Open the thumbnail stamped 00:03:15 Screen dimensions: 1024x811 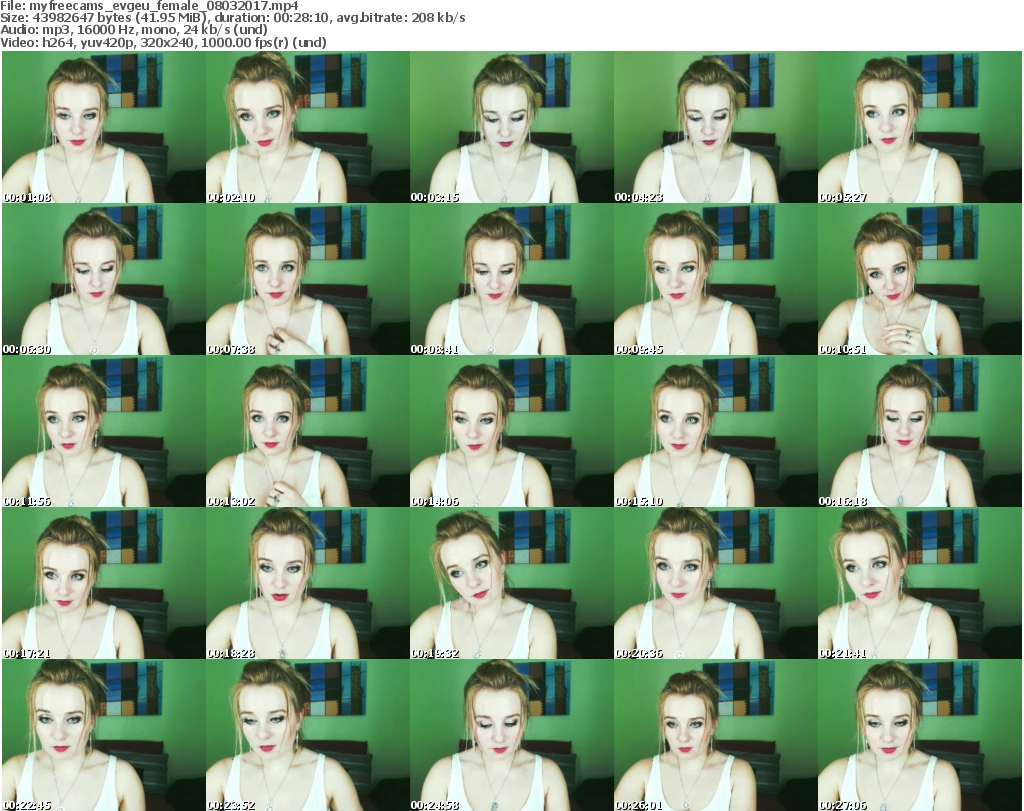point(511,127)
